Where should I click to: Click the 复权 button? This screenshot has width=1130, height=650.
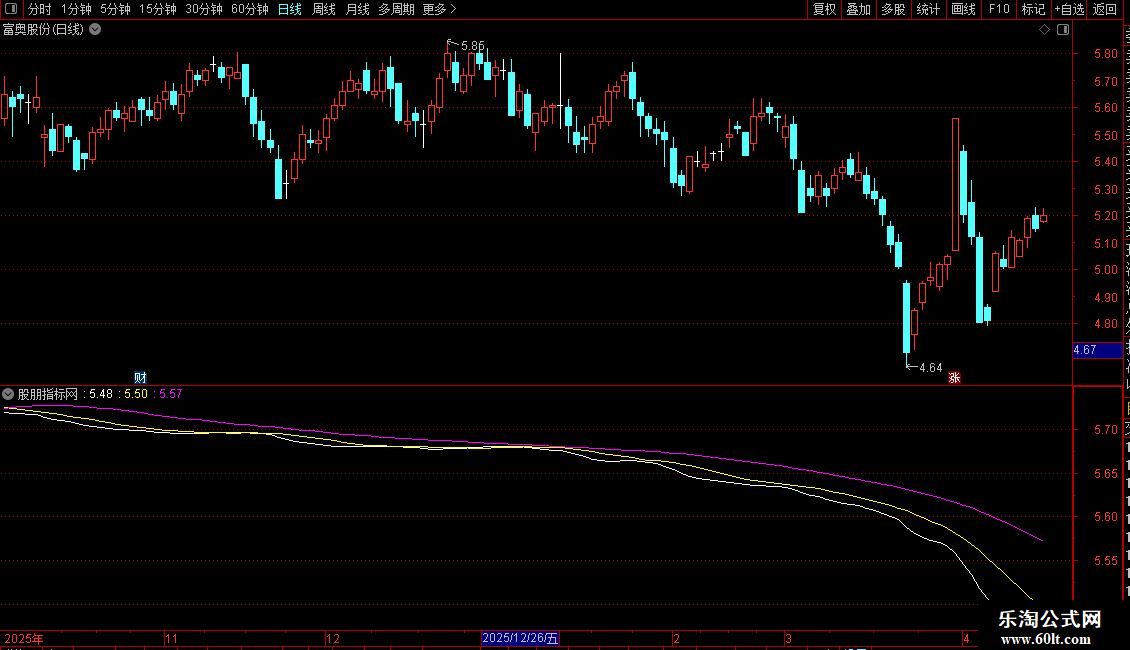tap(824, 9)
